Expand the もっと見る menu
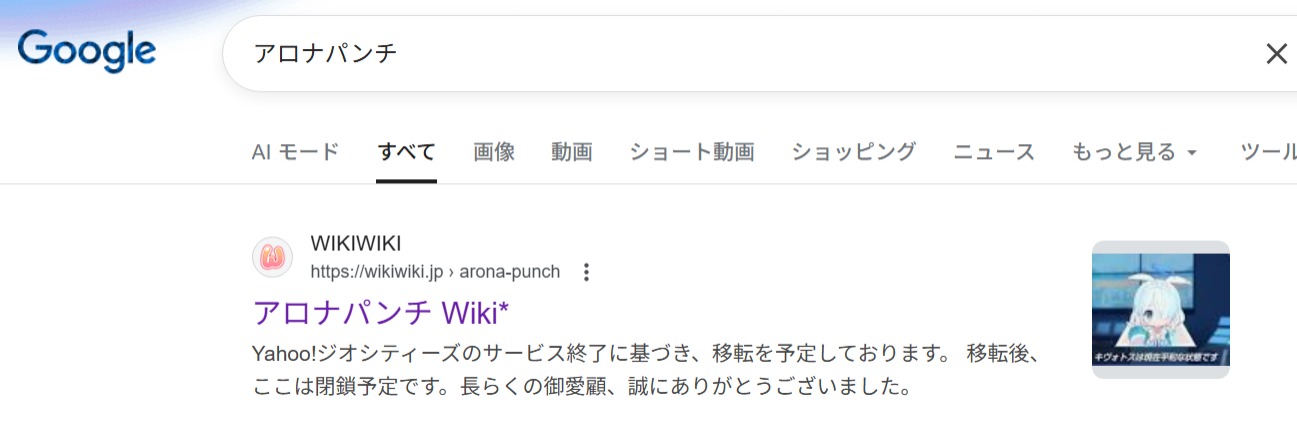The image size is (1297, 429). pyautogui.click(x=1124, y=152)
